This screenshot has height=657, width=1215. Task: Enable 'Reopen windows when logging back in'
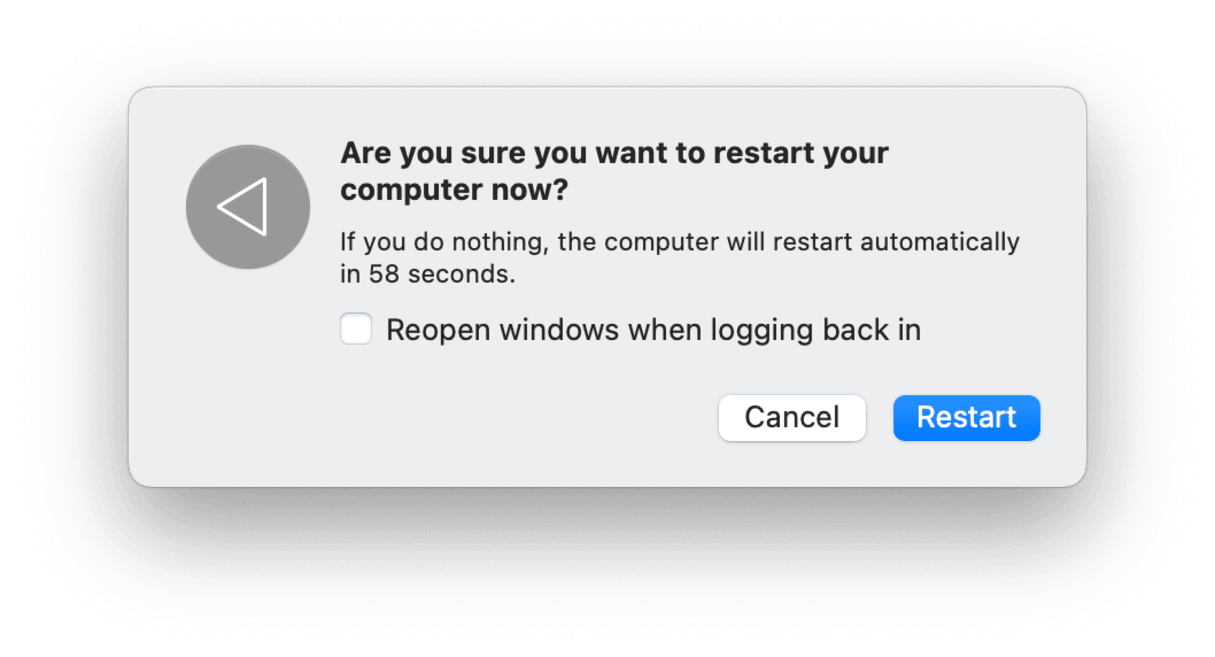(356, 328)
